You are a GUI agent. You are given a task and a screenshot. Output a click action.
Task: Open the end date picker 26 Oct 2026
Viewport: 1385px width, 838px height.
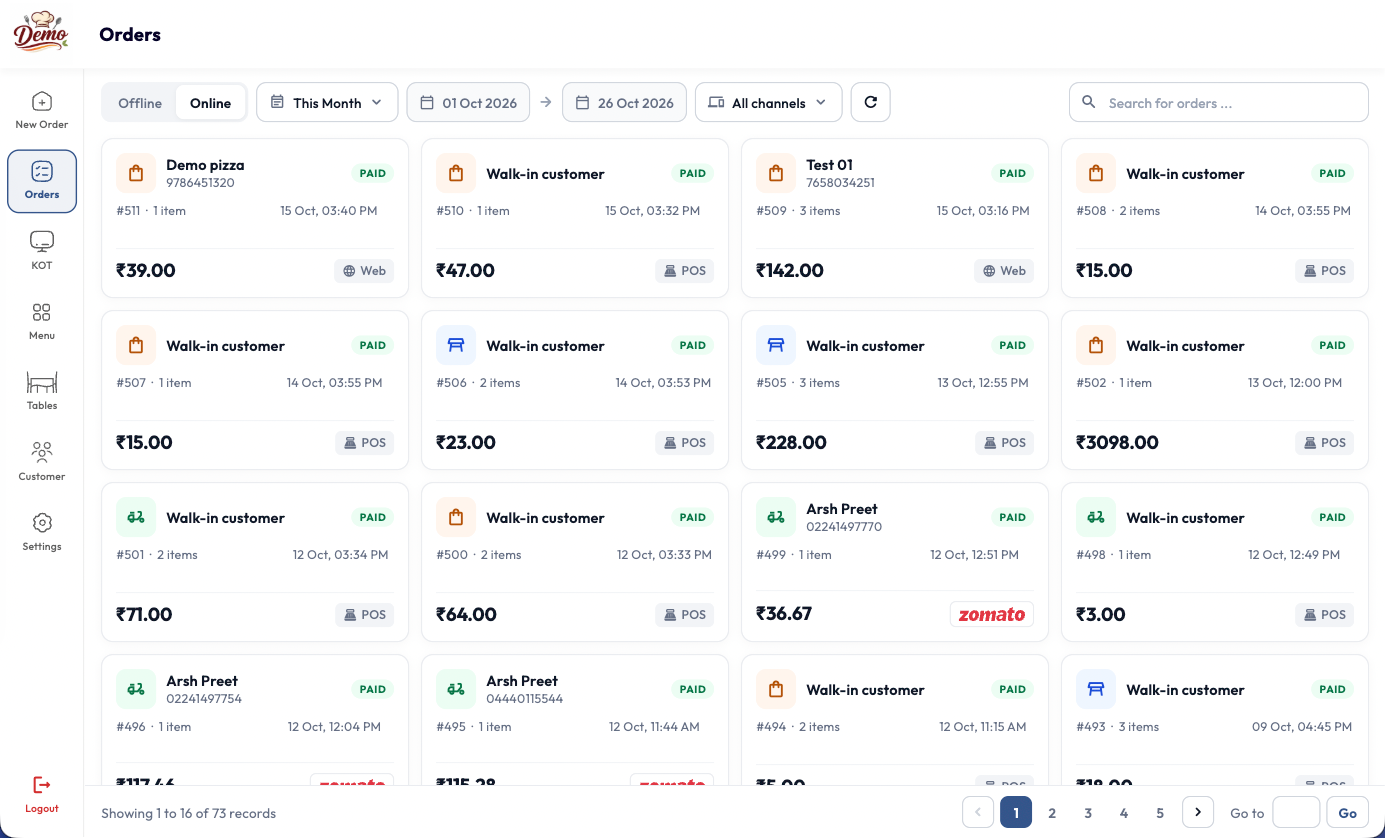[625, 102]
